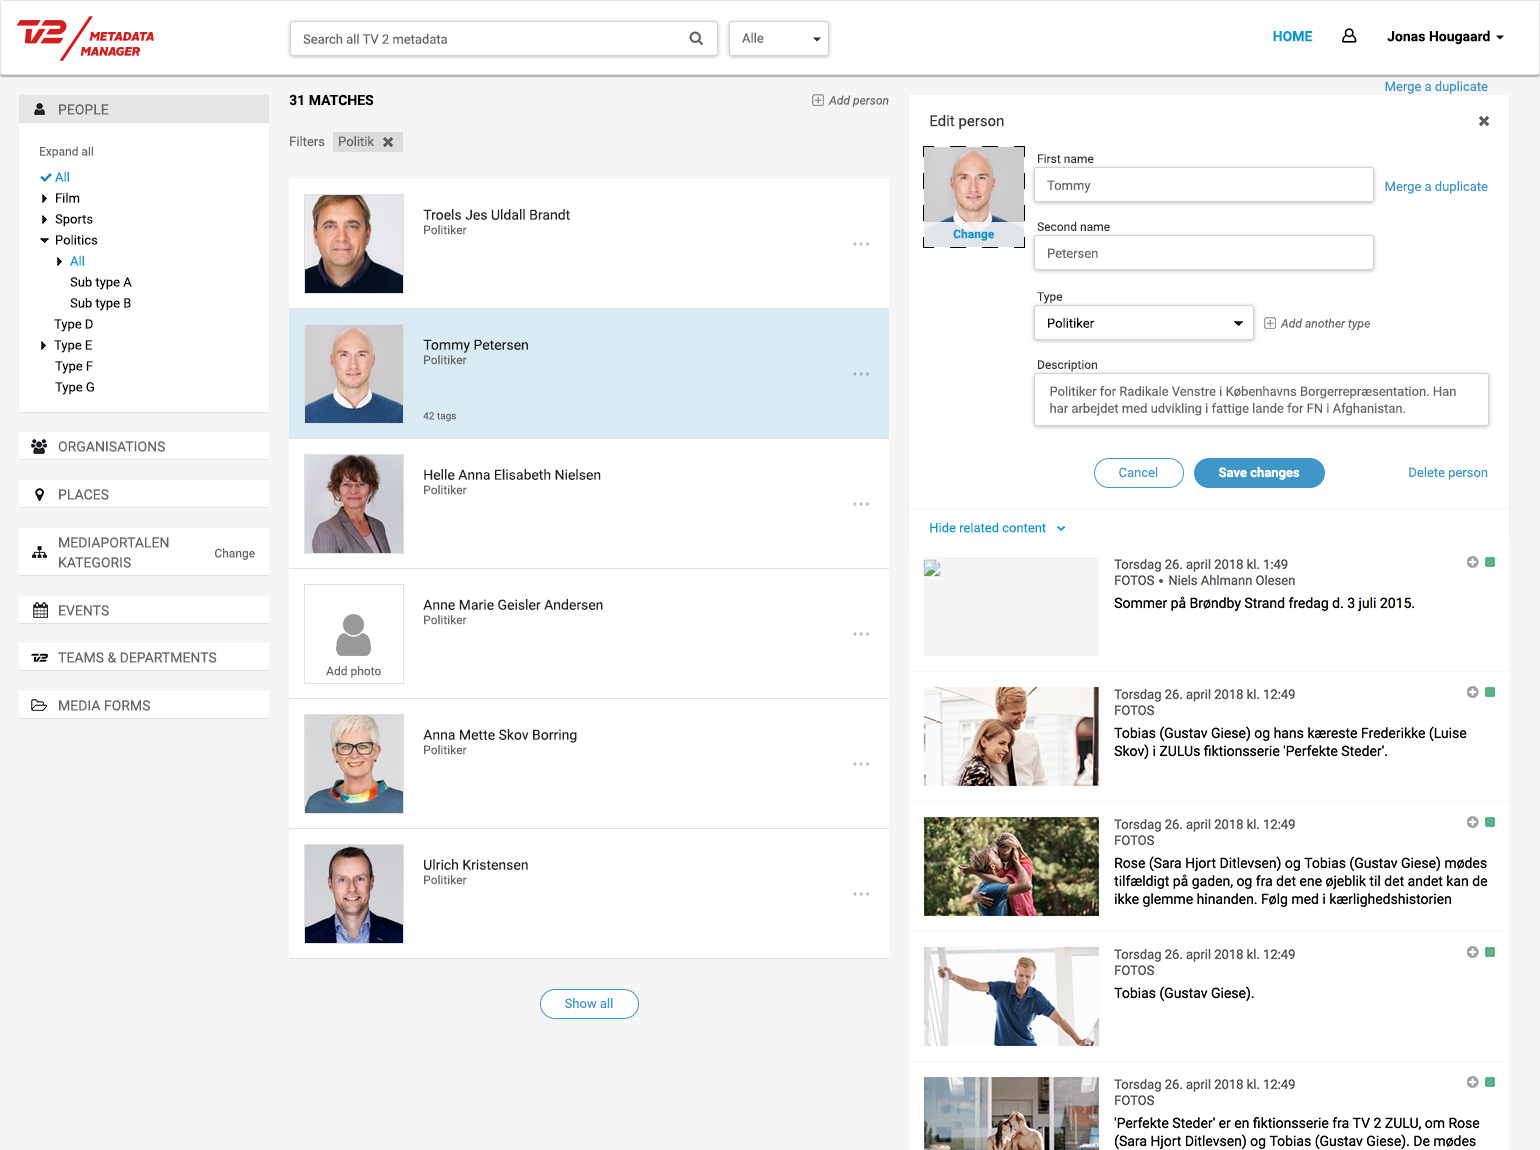Screen dimensions: 1540x1150
Task: Open ORGANISATIONS sidebar section
Action: [144, 446]
